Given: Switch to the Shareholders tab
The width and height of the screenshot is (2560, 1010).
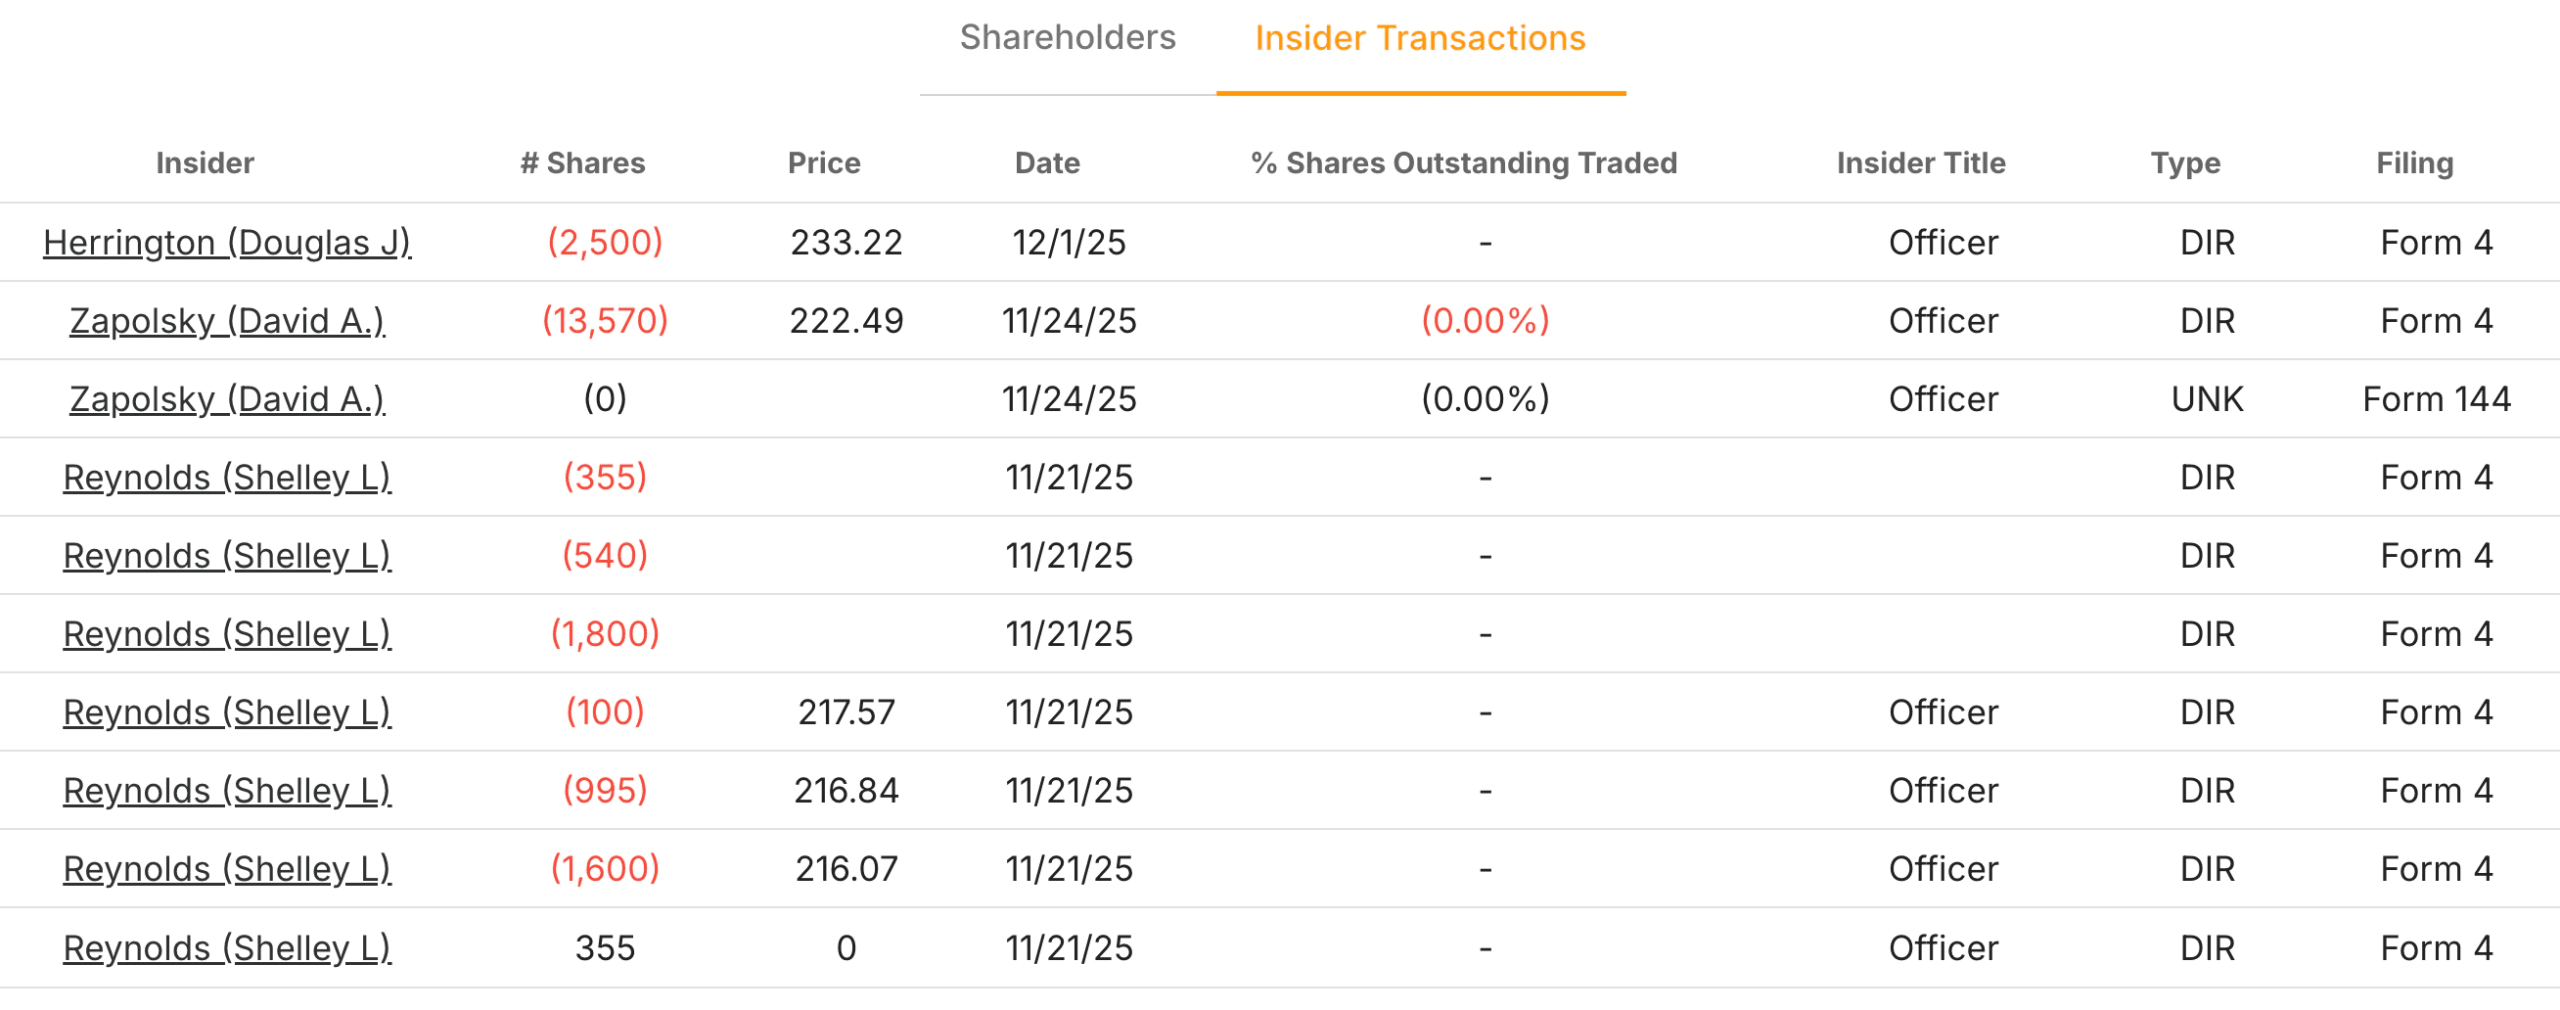Looking at the screenshot, I should point(1068,38).
